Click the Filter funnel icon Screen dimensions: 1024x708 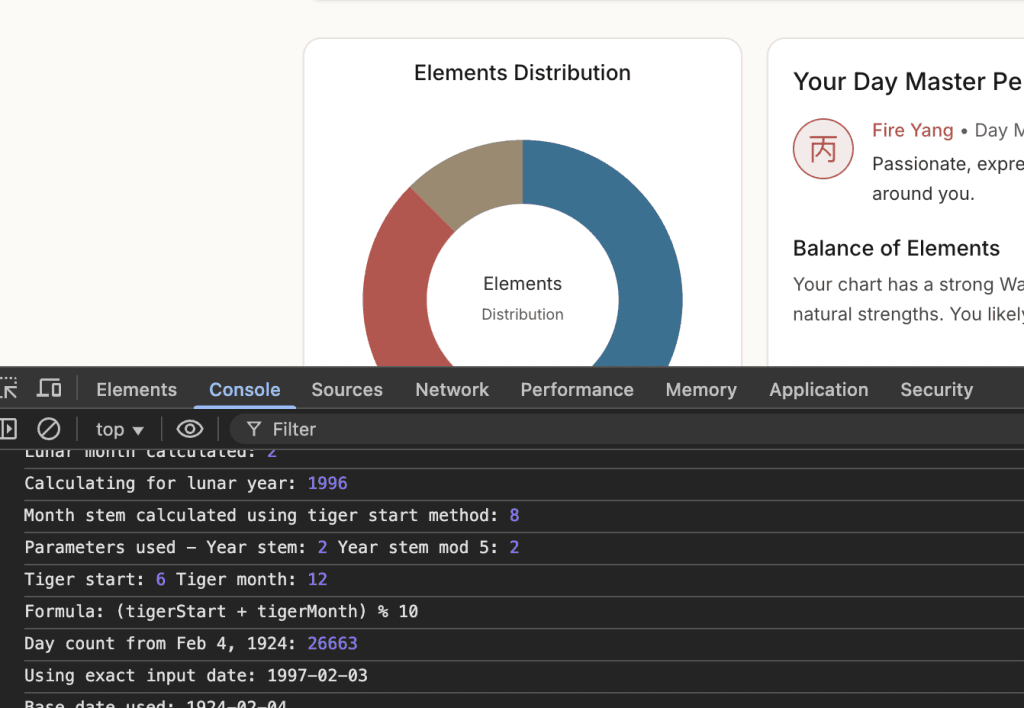[254, 429]
